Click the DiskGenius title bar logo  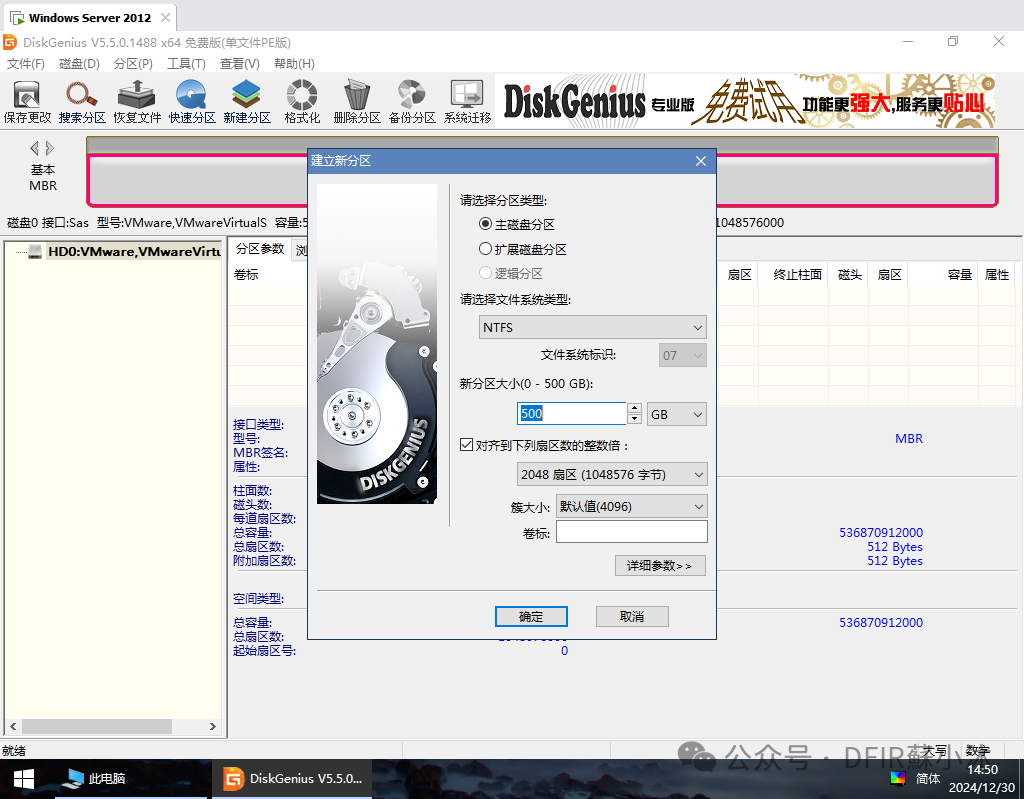(10, 42)
